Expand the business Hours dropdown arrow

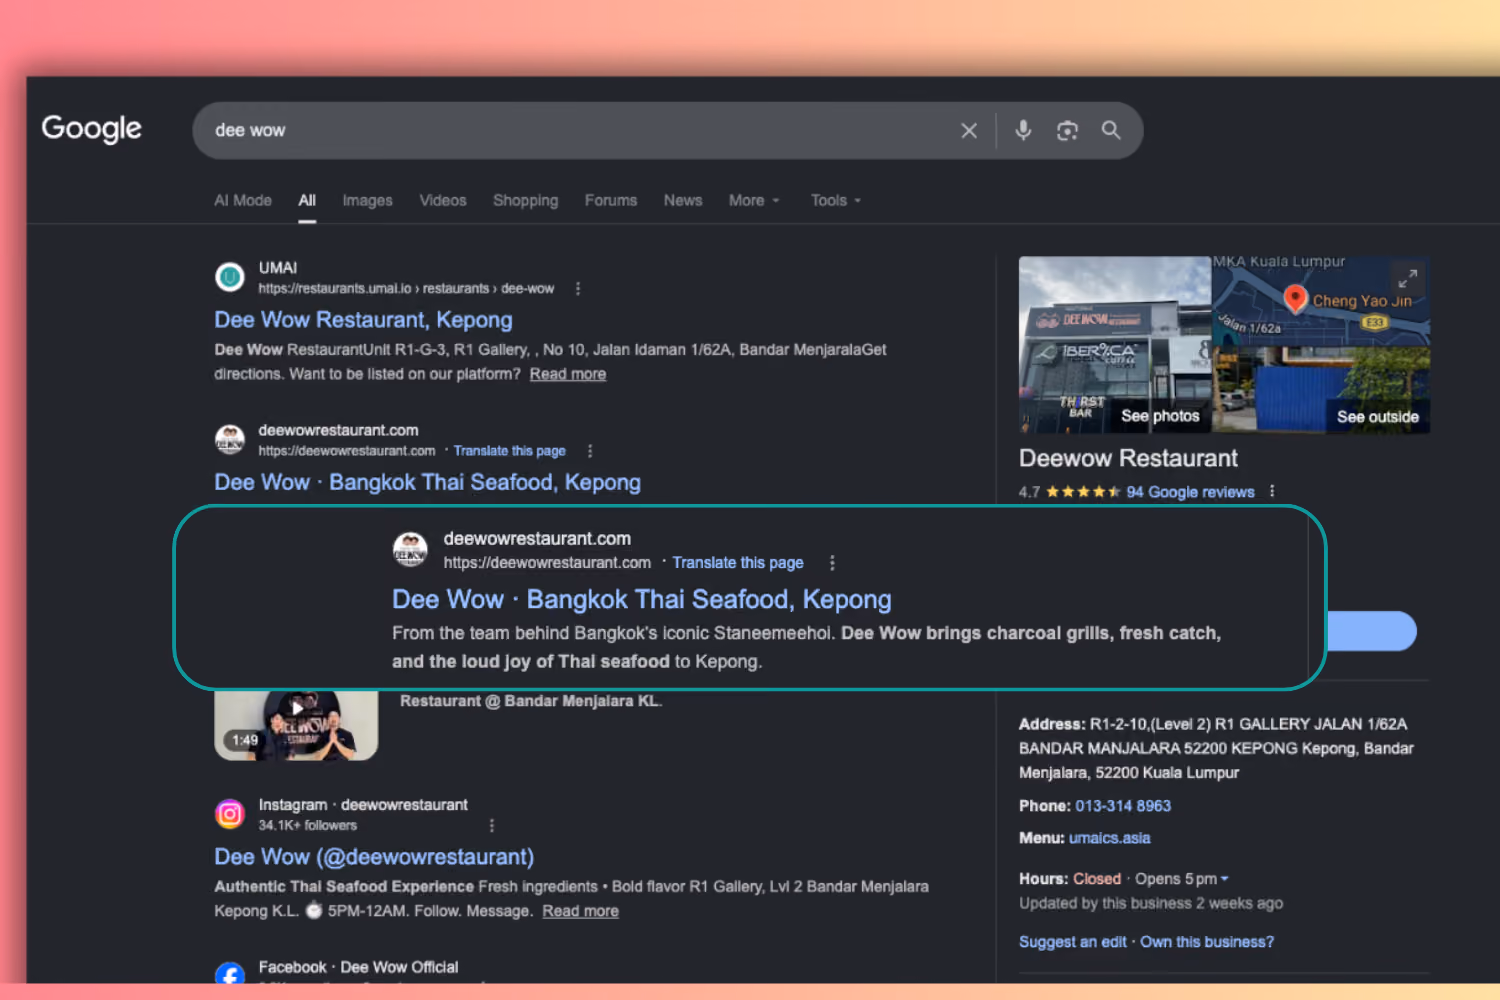click(1225, 879)
